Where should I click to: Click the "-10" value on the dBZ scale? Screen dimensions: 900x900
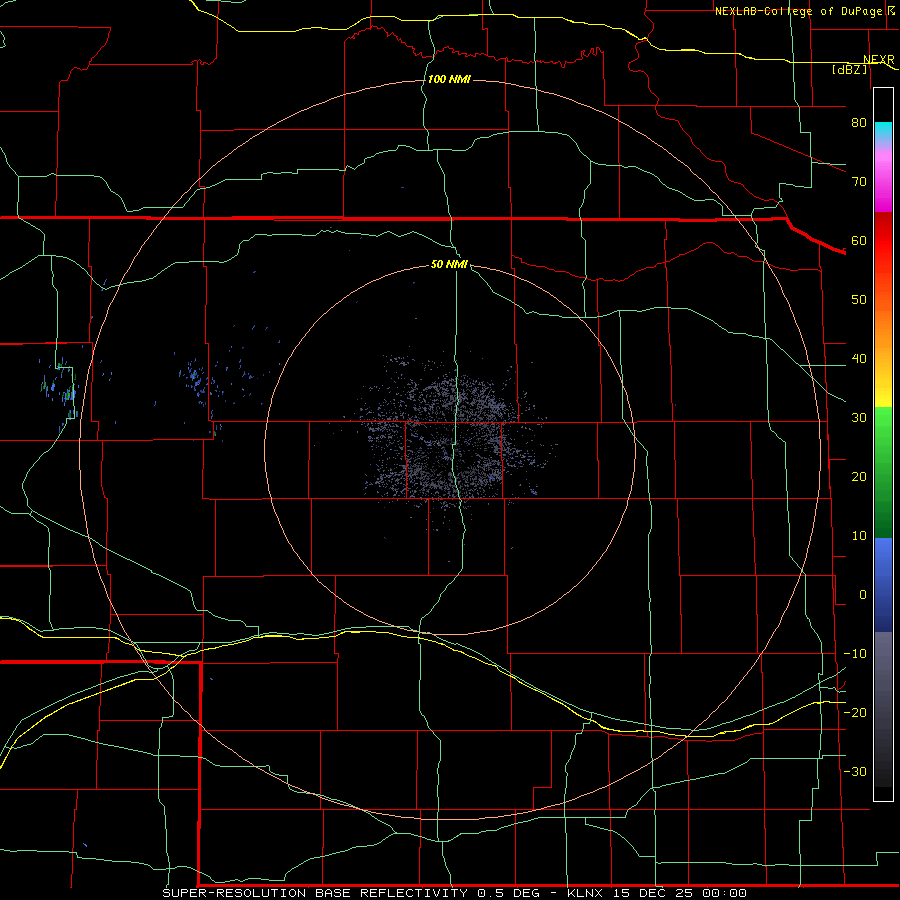(855, 654)
